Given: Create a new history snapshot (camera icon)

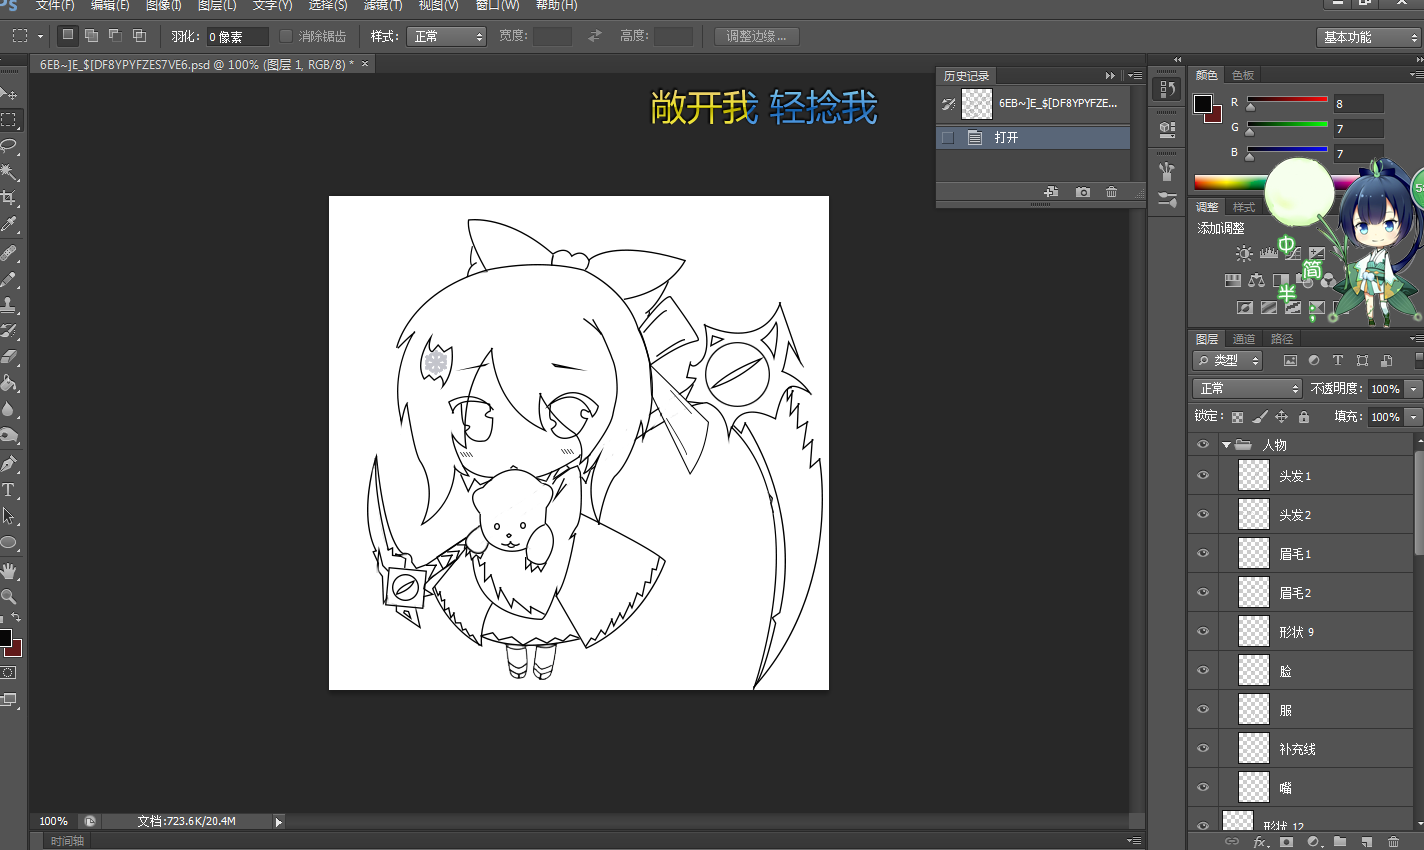Looking at the screenshot, I should coord(1083,192).
